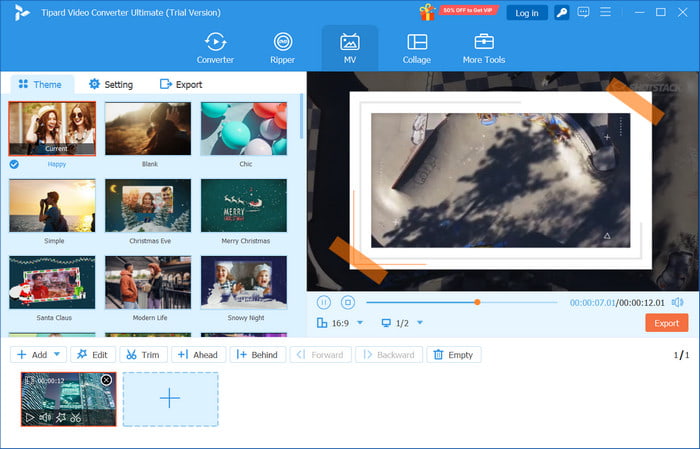Click the key register icon
Image resolution: width=700 pixels, height=449 pixels.
[x=562, y=13]
